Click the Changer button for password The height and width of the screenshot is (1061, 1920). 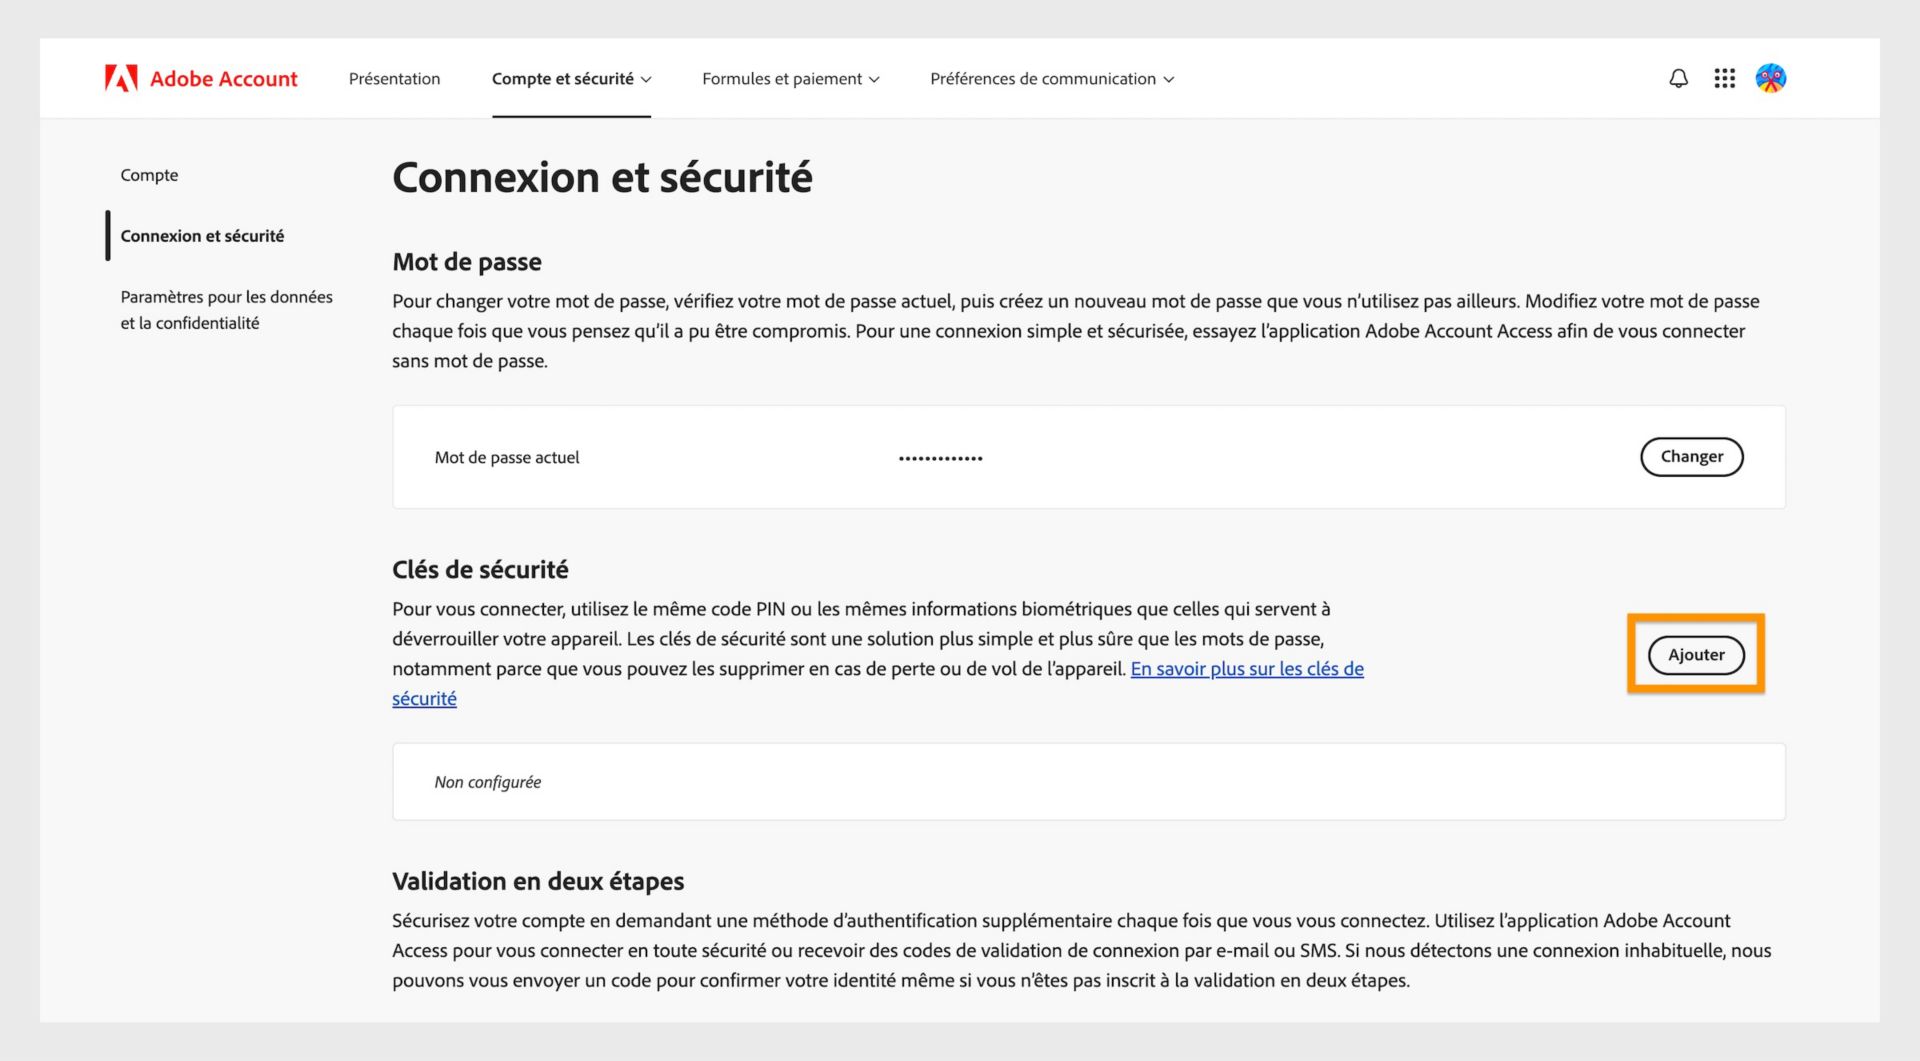coord(1691,457)
